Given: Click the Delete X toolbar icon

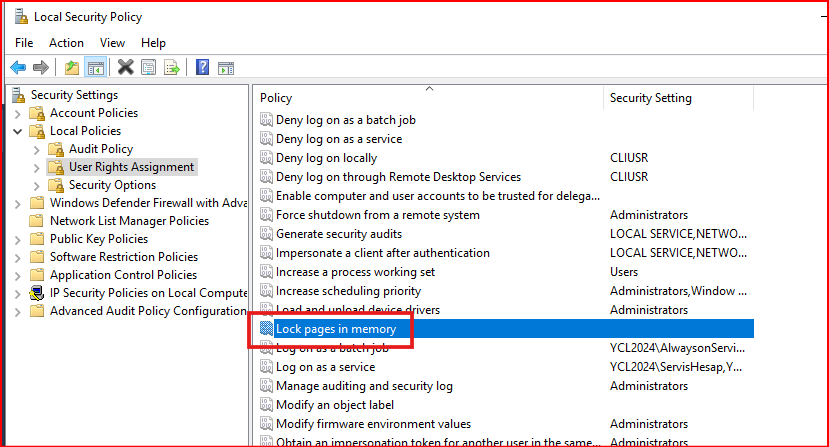Looking at the screenshot, I should click(125, 68).
